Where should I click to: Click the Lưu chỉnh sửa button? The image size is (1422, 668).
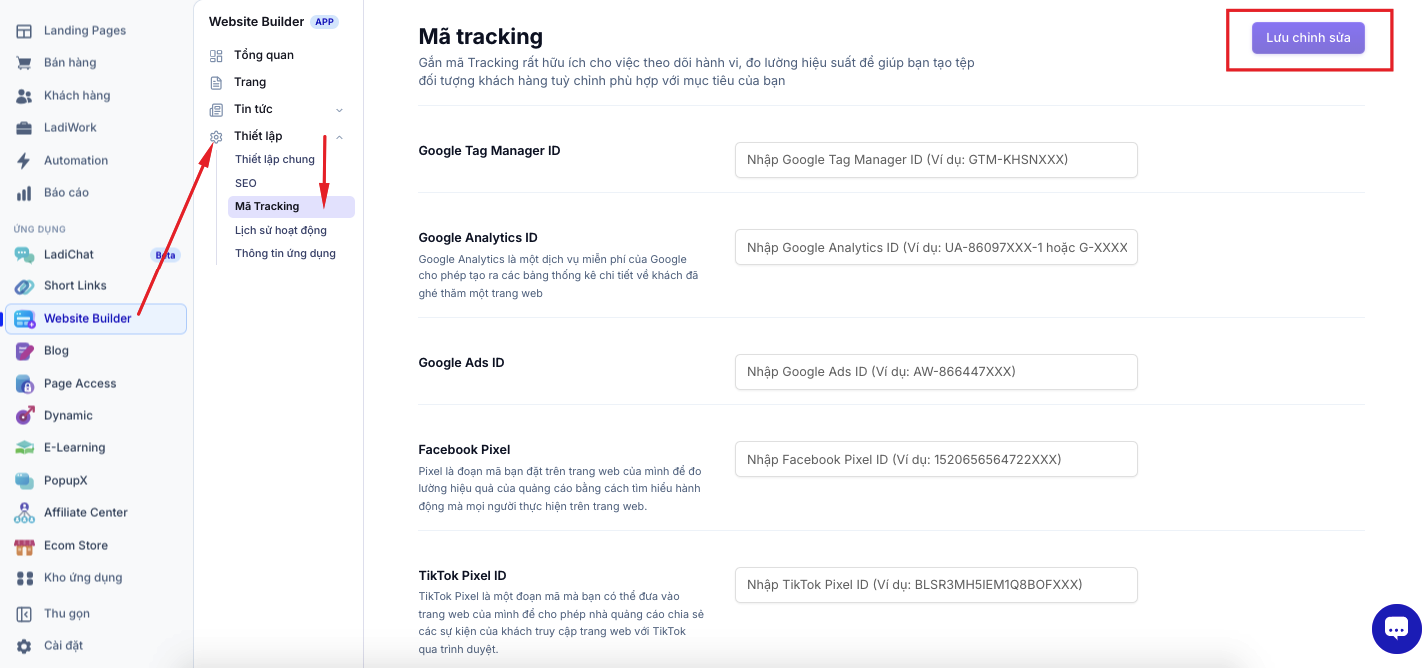(1308, 38)
